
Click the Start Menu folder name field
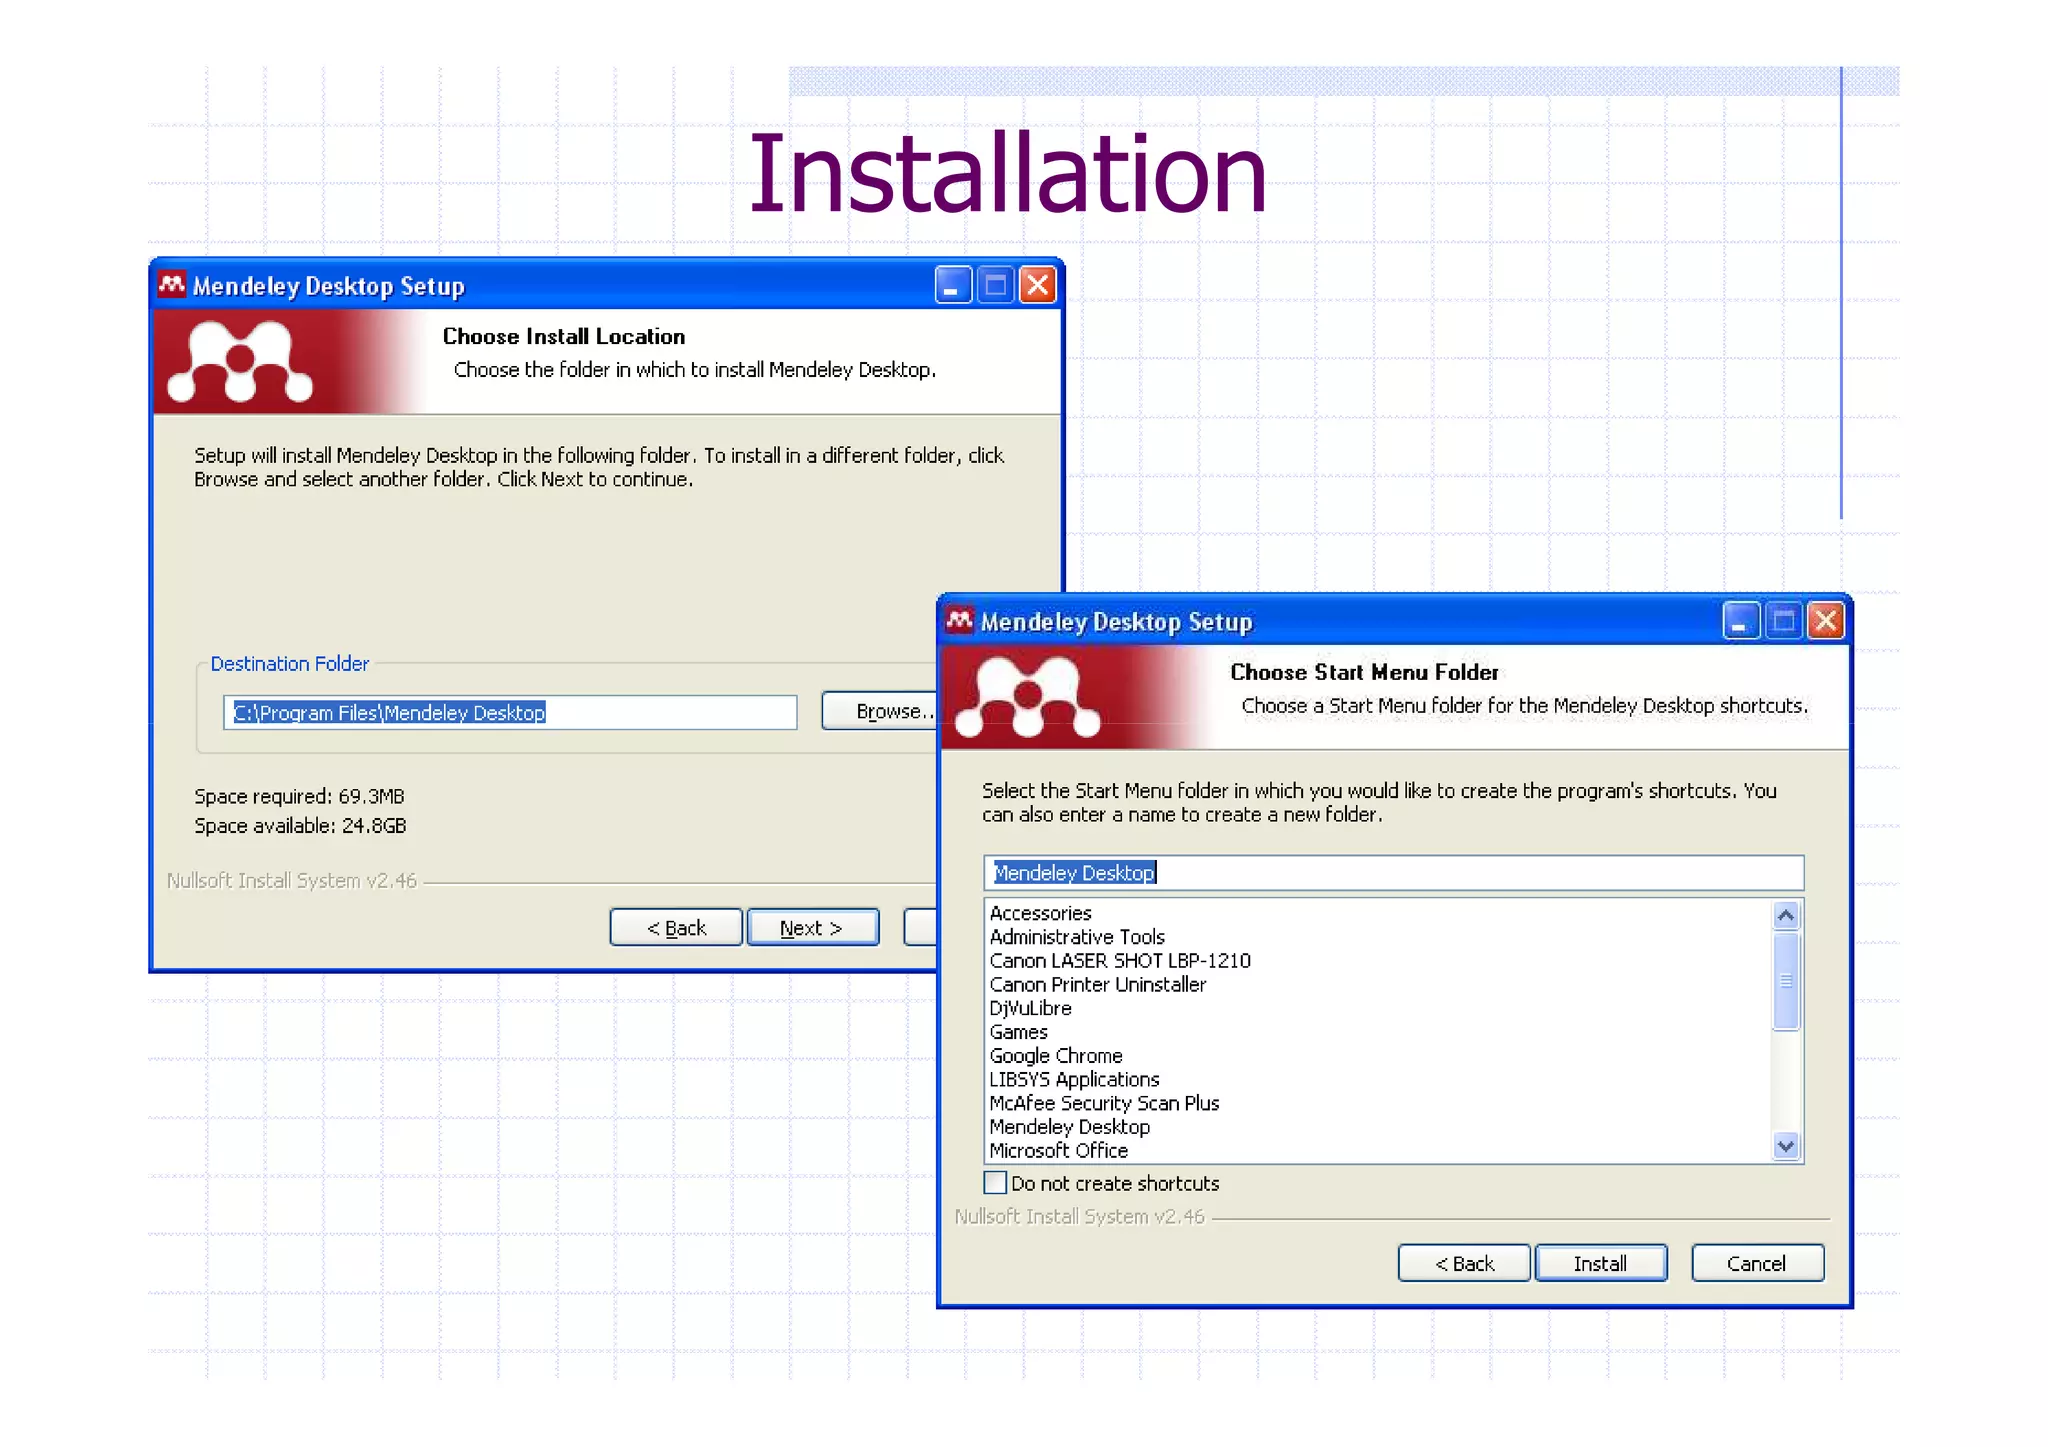pyautogui.click(x=1394, y=873)
